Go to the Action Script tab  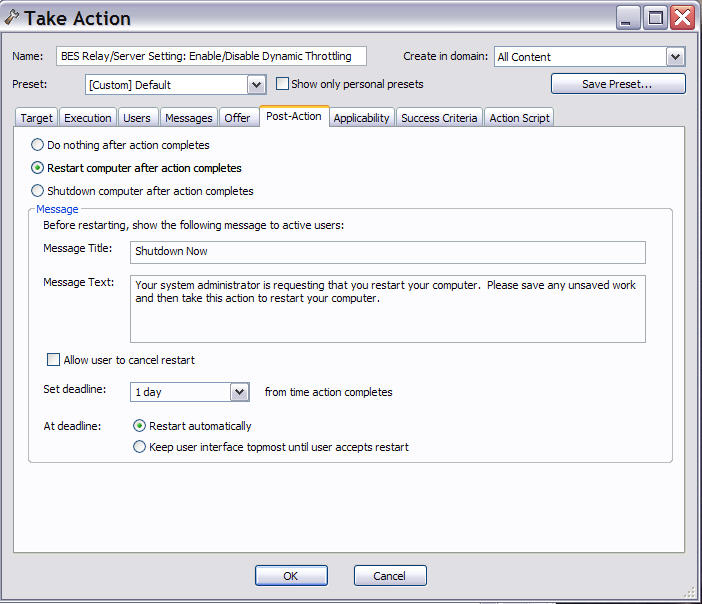point(519,118)
